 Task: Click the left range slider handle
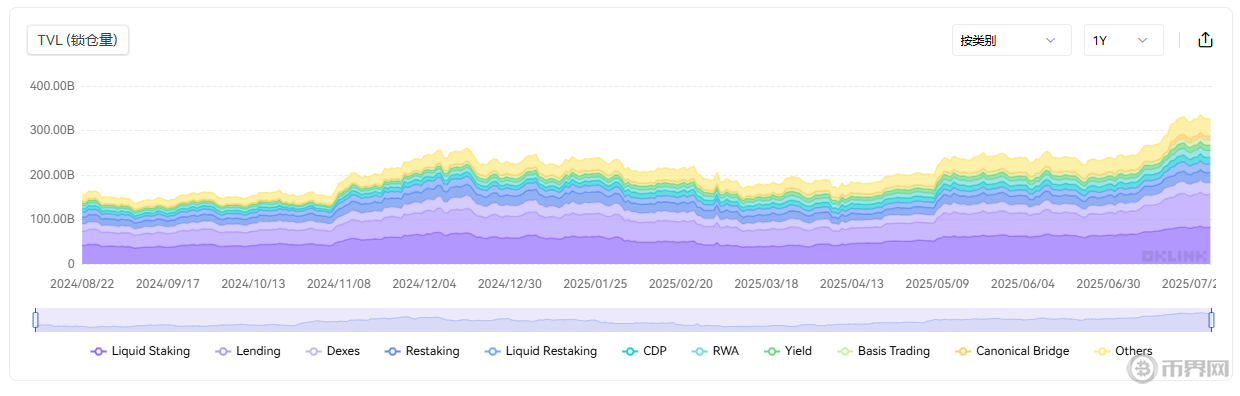(36, 320)
